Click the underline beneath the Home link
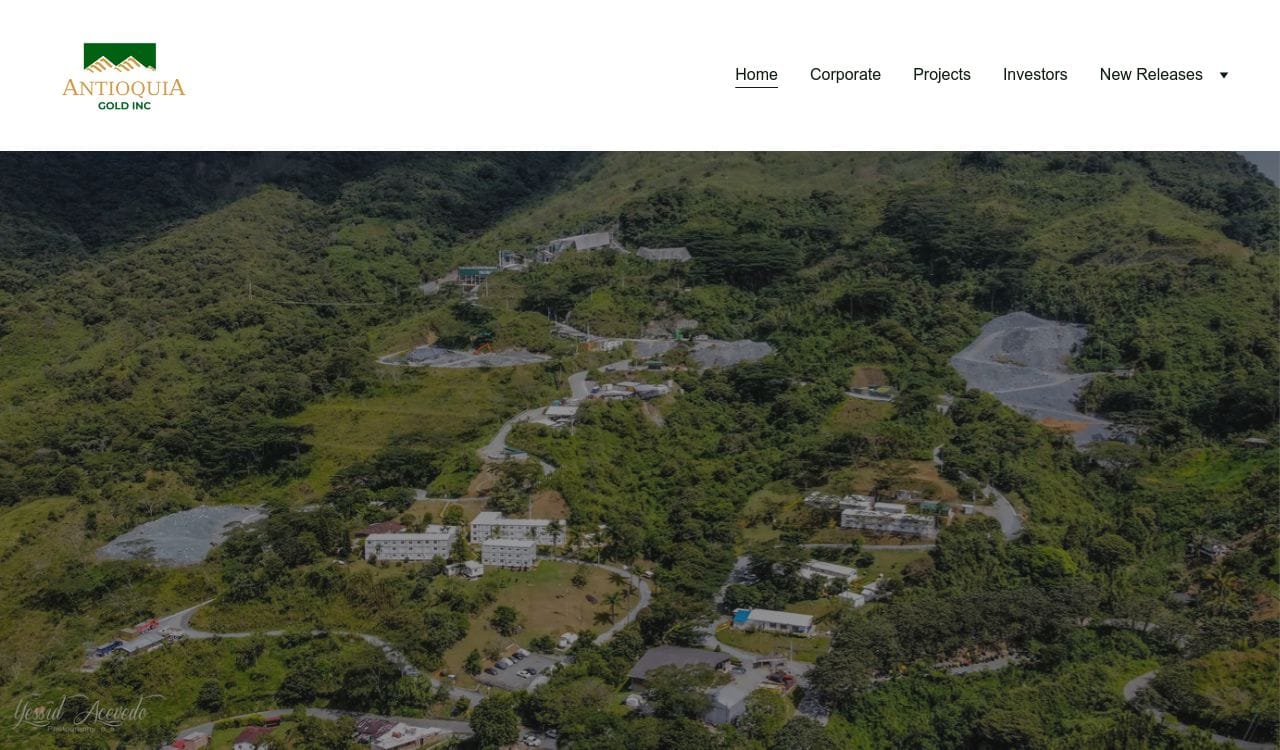Viewport: 1280px width, 750px height. point(756,87)
